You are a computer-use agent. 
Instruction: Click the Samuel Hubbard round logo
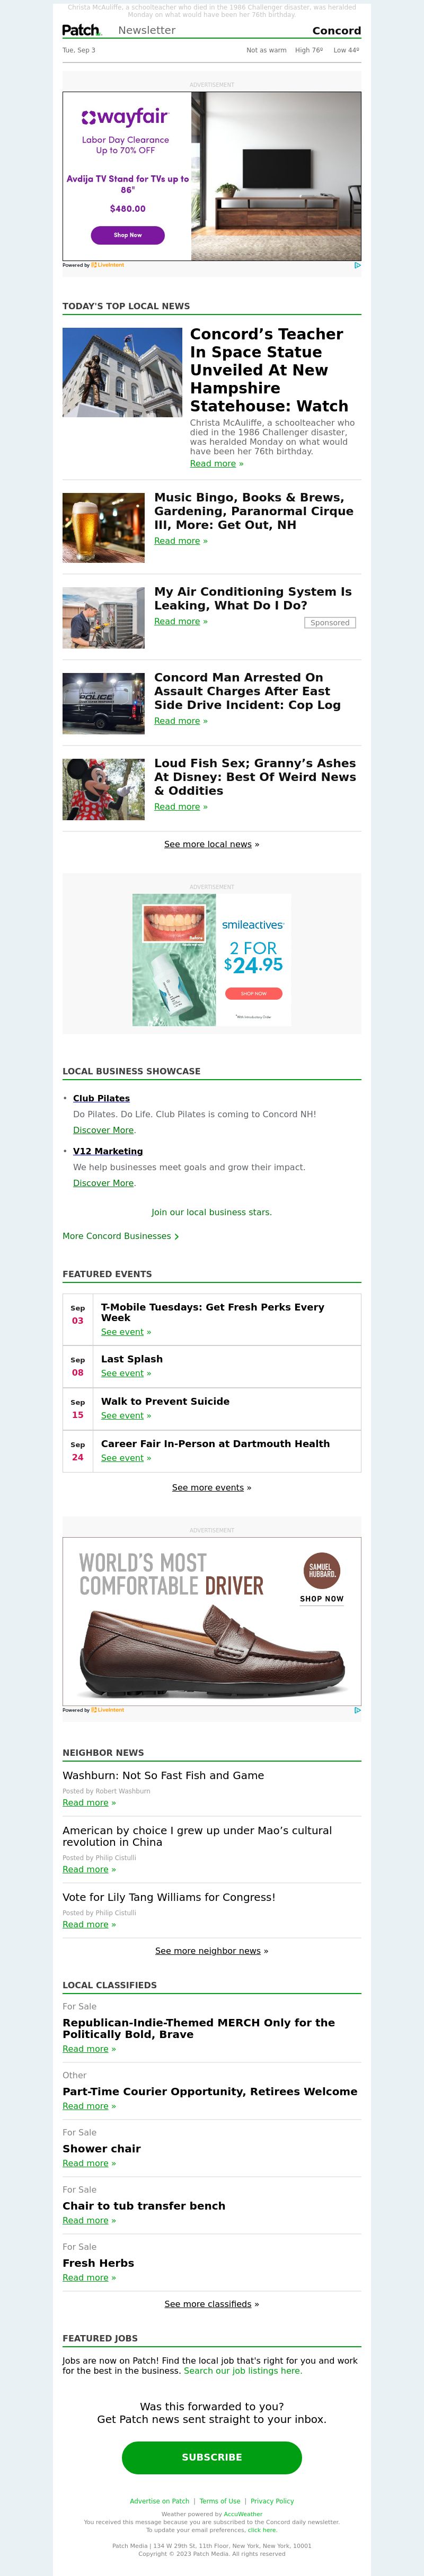(x=322, y=1571)
